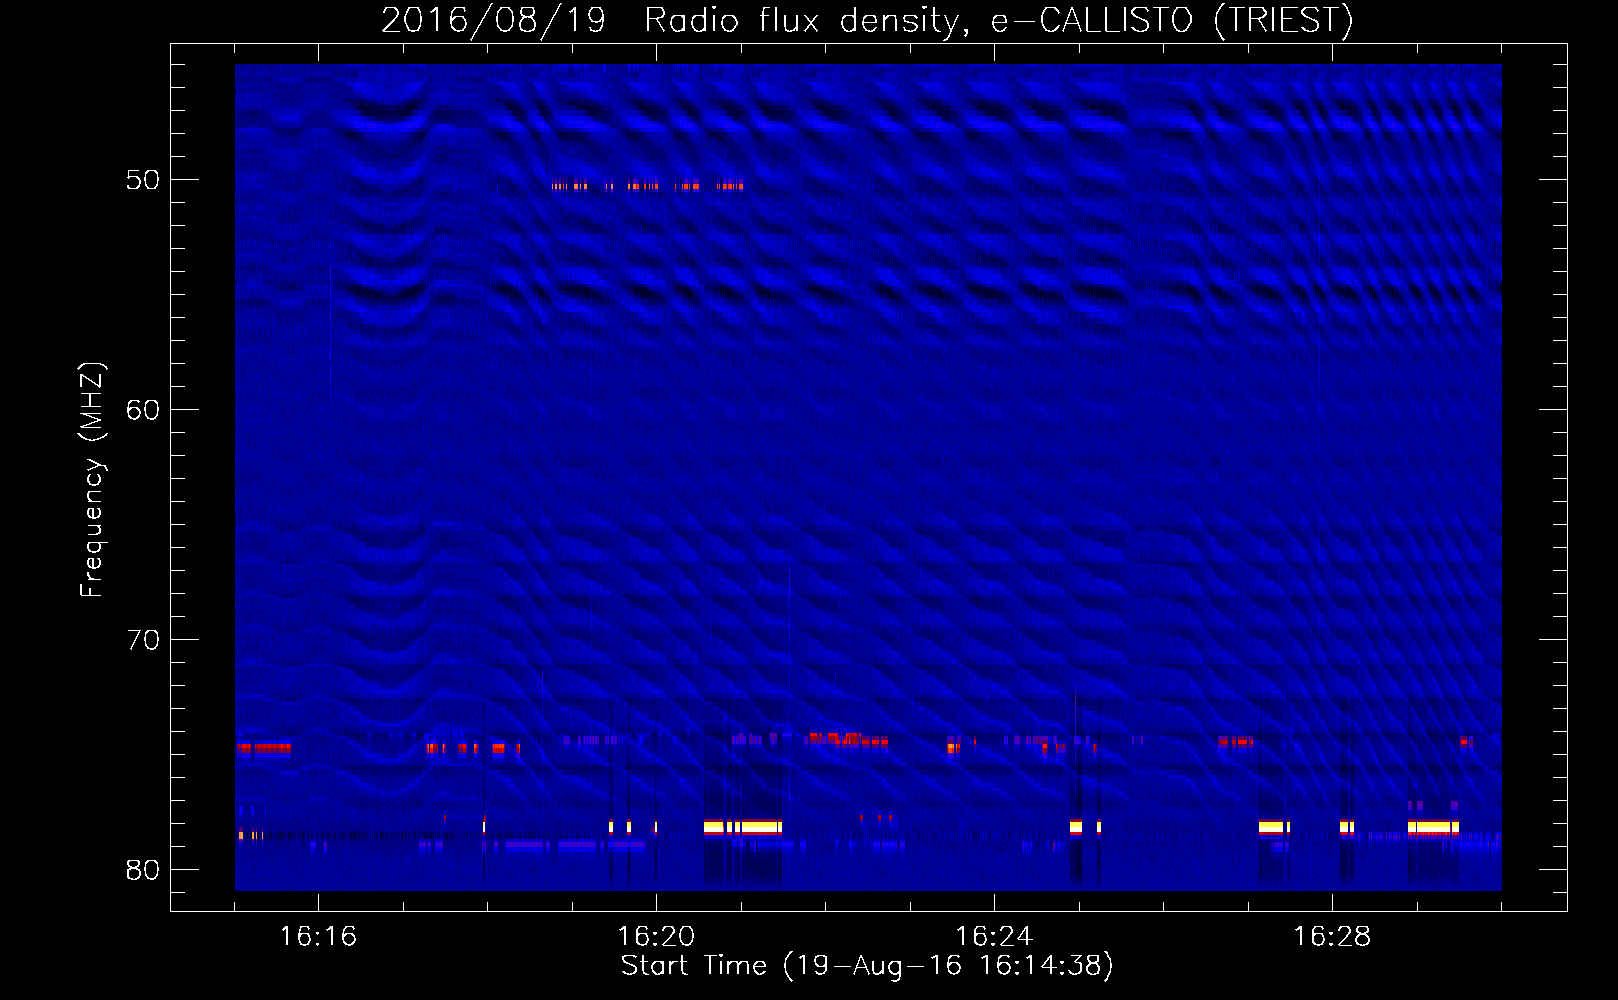Click the 'Start Time (19-Aug-16 16:14:38)' label
Image resolution: width=1618 pixels, height=1000 pixels.
coord(867,966)
